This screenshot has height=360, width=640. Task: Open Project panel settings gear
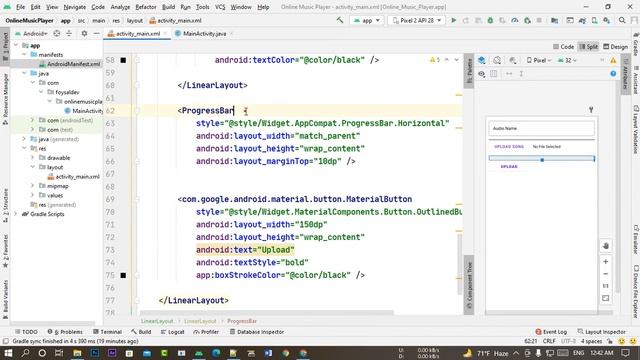[84, 33]
